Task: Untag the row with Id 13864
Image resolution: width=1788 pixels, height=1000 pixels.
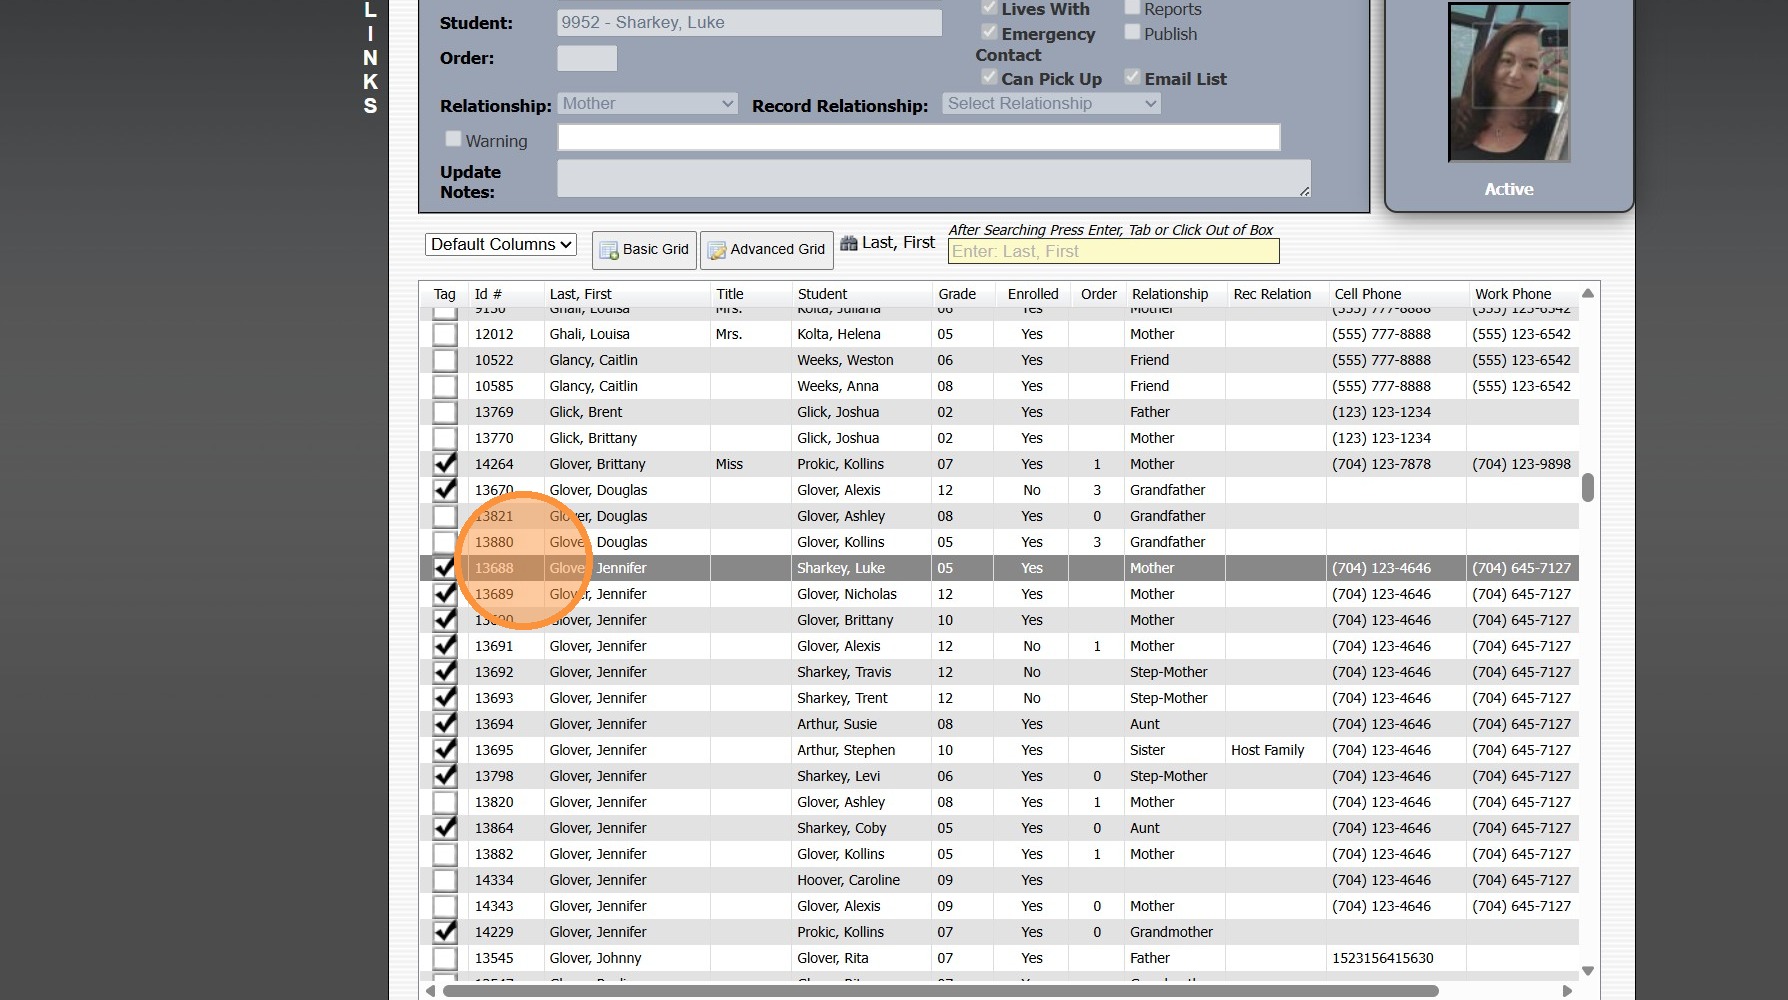Action: 445,828
